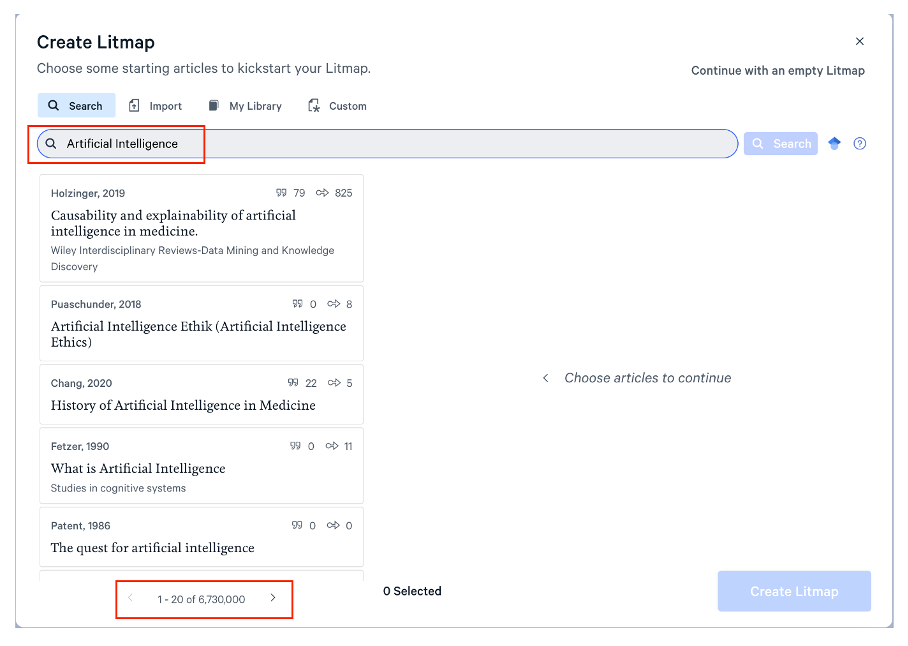Image resolution: width=908 pixels, height=646 pixels.
Task: Click the search help question mark icon
Action: pyautogui.click(x=860, y=144)
